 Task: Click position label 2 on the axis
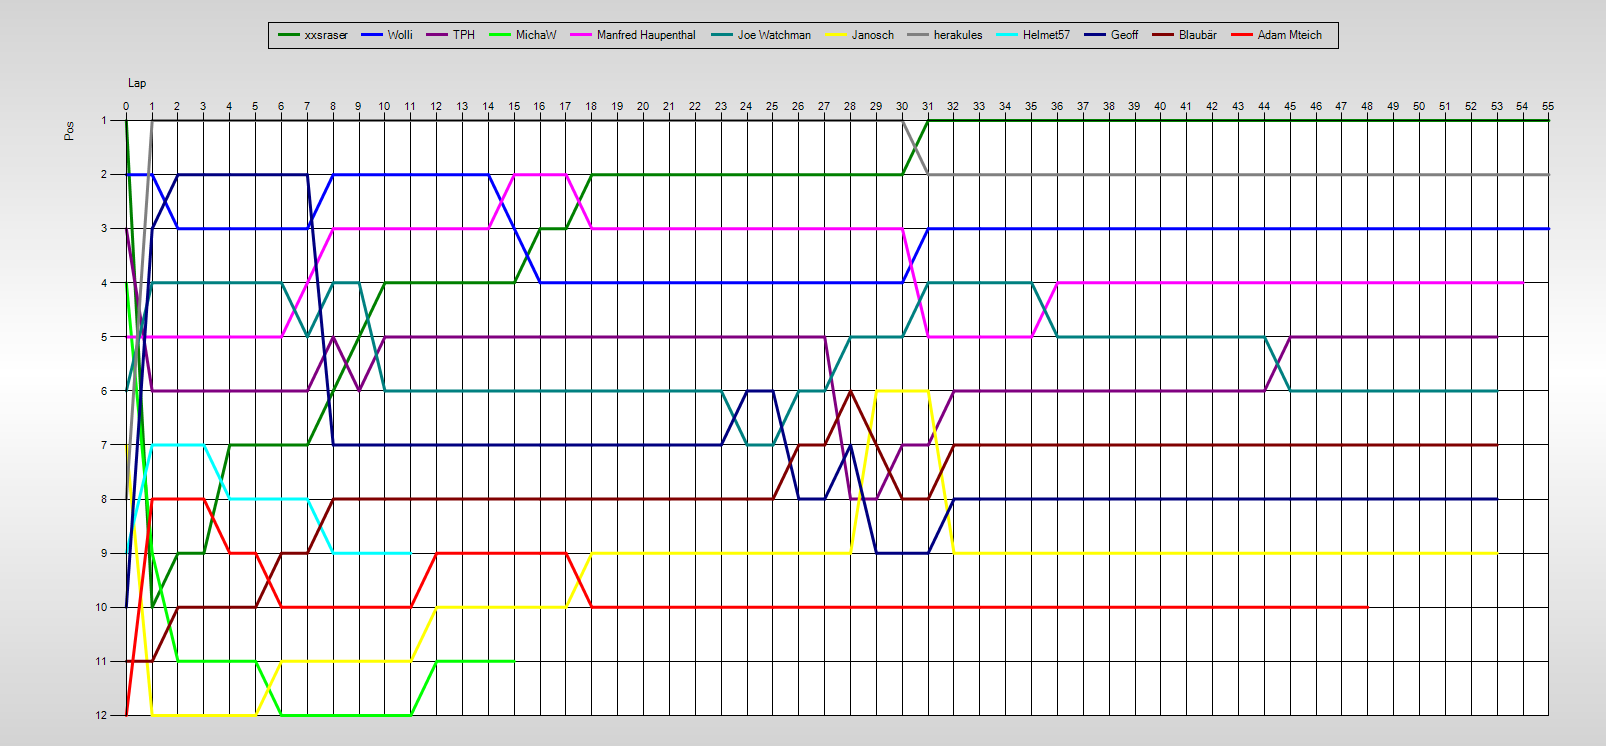(x=104, y=174)
